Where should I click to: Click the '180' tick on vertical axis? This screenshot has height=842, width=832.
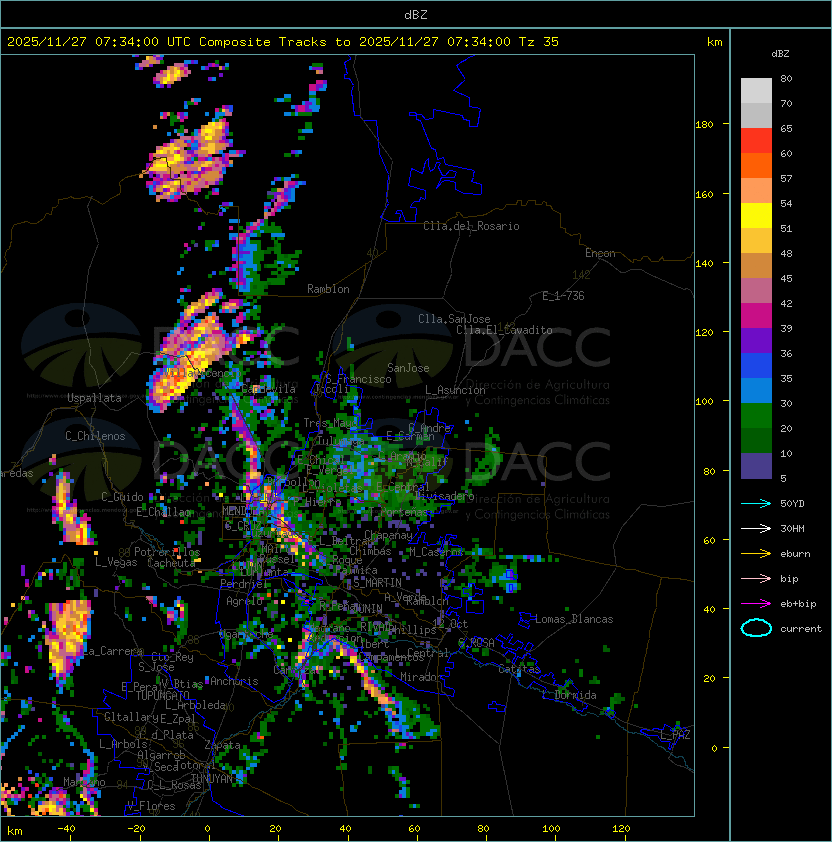tap(704, 124)
